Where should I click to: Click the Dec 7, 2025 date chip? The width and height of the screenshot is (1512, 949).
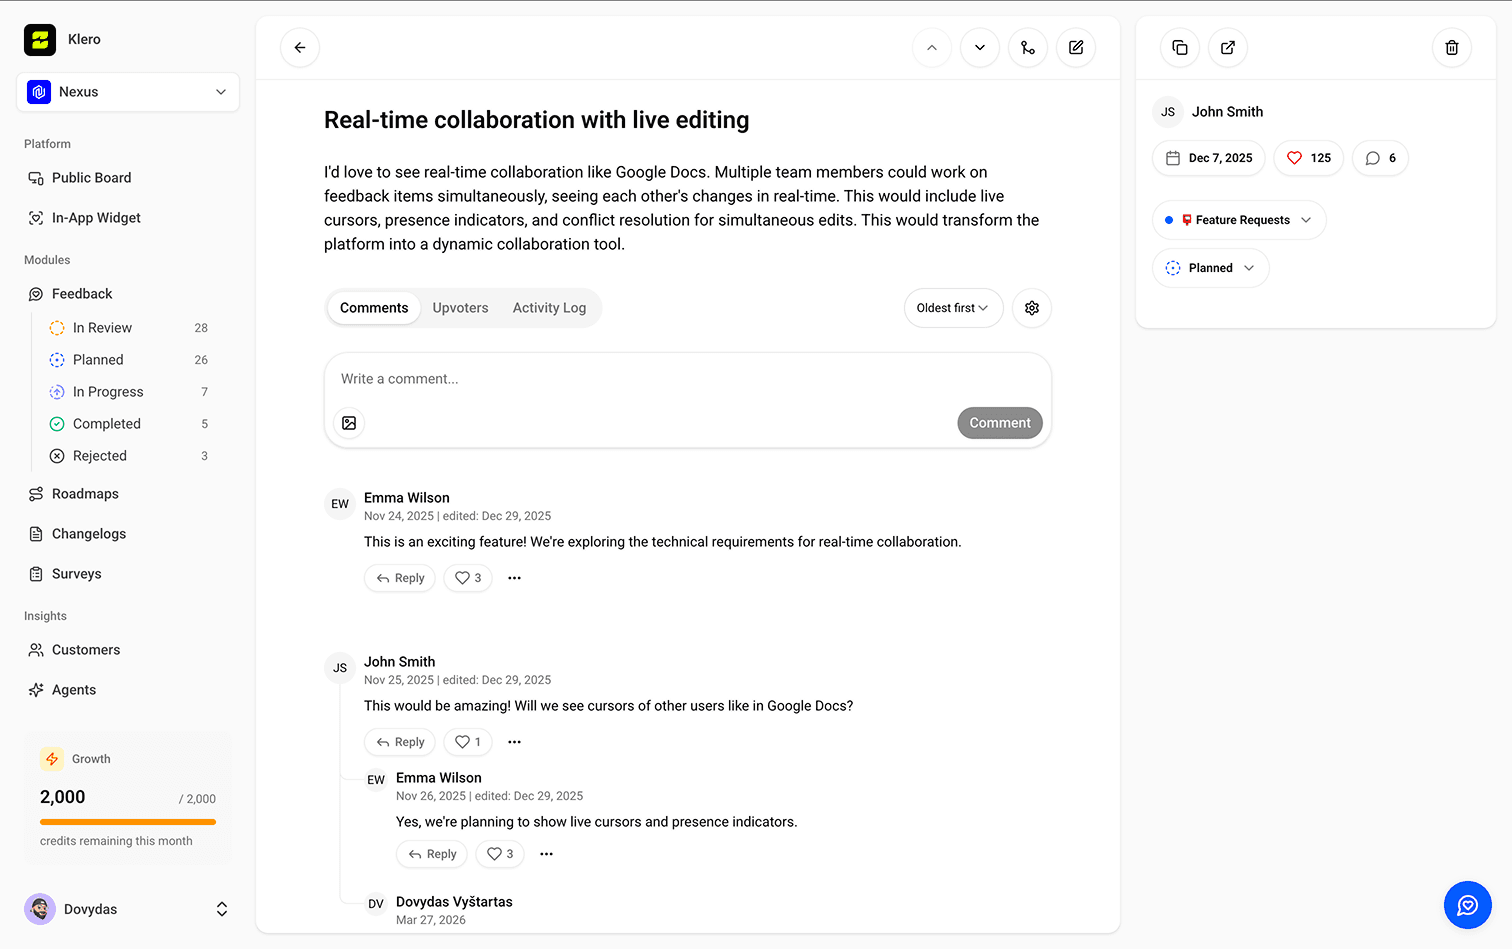[1209, 158]
